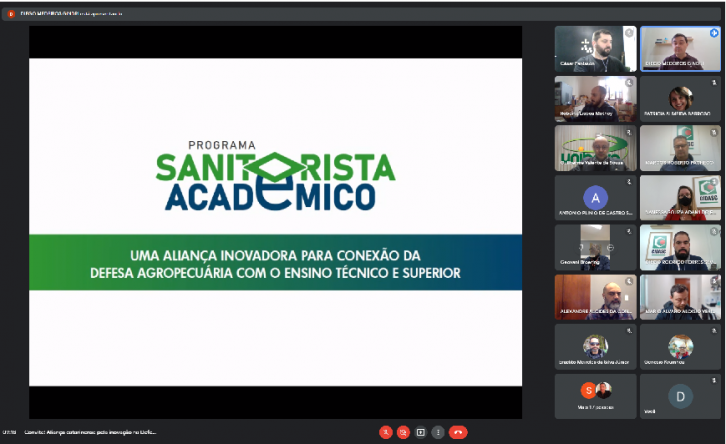Viewport: 726px width, 444px height.
Task: Select Guilherme Valente de Souza's Unibave tile
Action: point(595,148)
